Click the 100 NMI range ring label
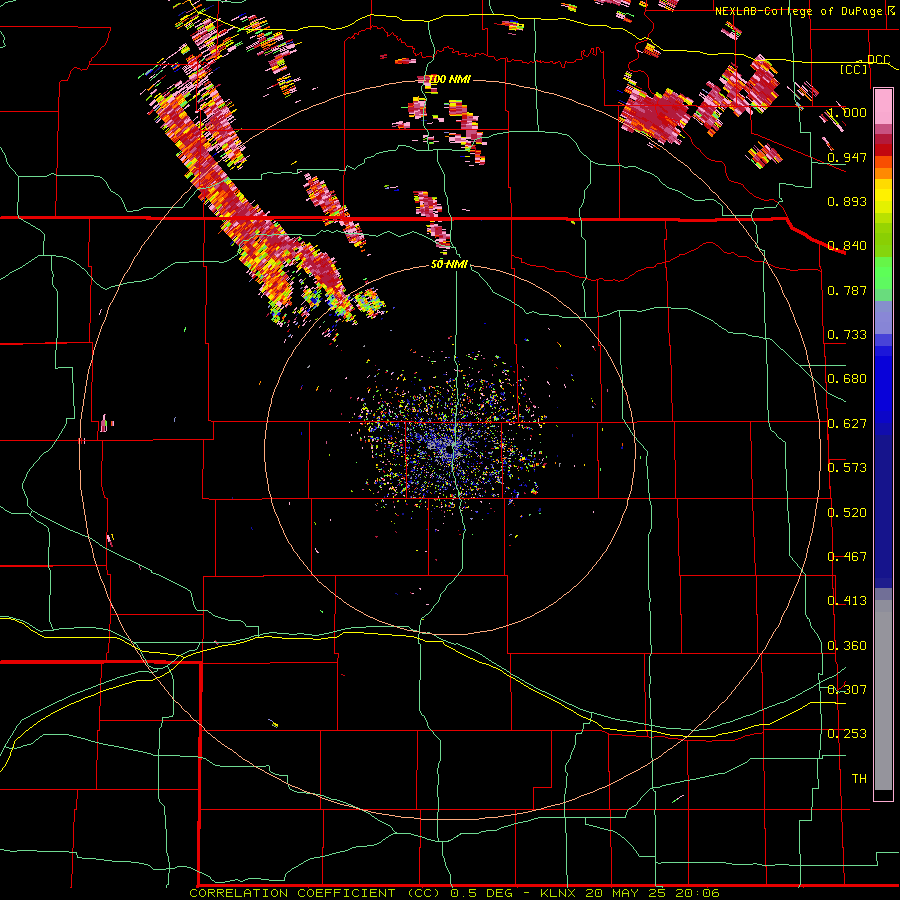 tap(449, 79)
